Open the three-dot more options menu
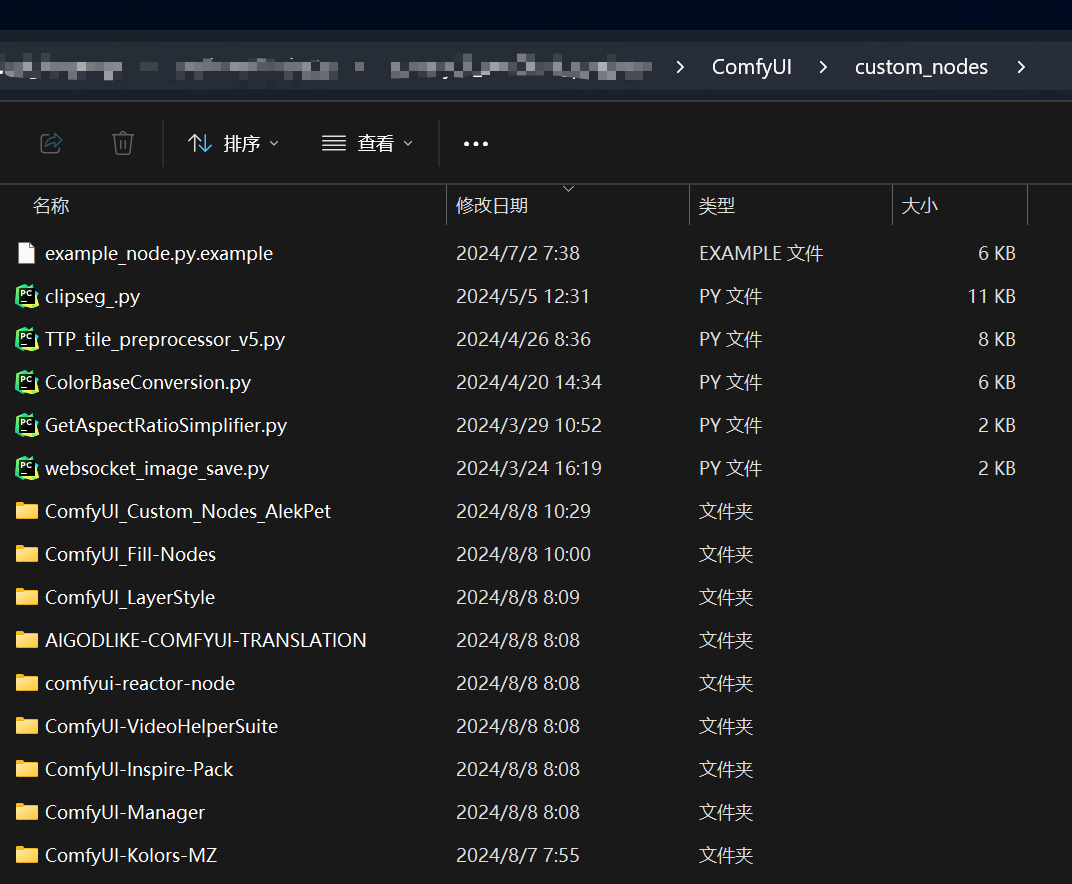1072x884 pixels. (x=476, y=144)
